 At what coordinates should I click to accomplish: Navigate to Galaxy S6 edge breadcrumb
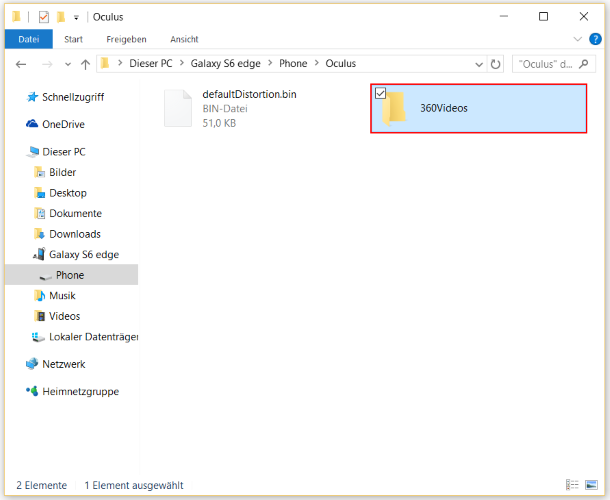tap(225, 63)
